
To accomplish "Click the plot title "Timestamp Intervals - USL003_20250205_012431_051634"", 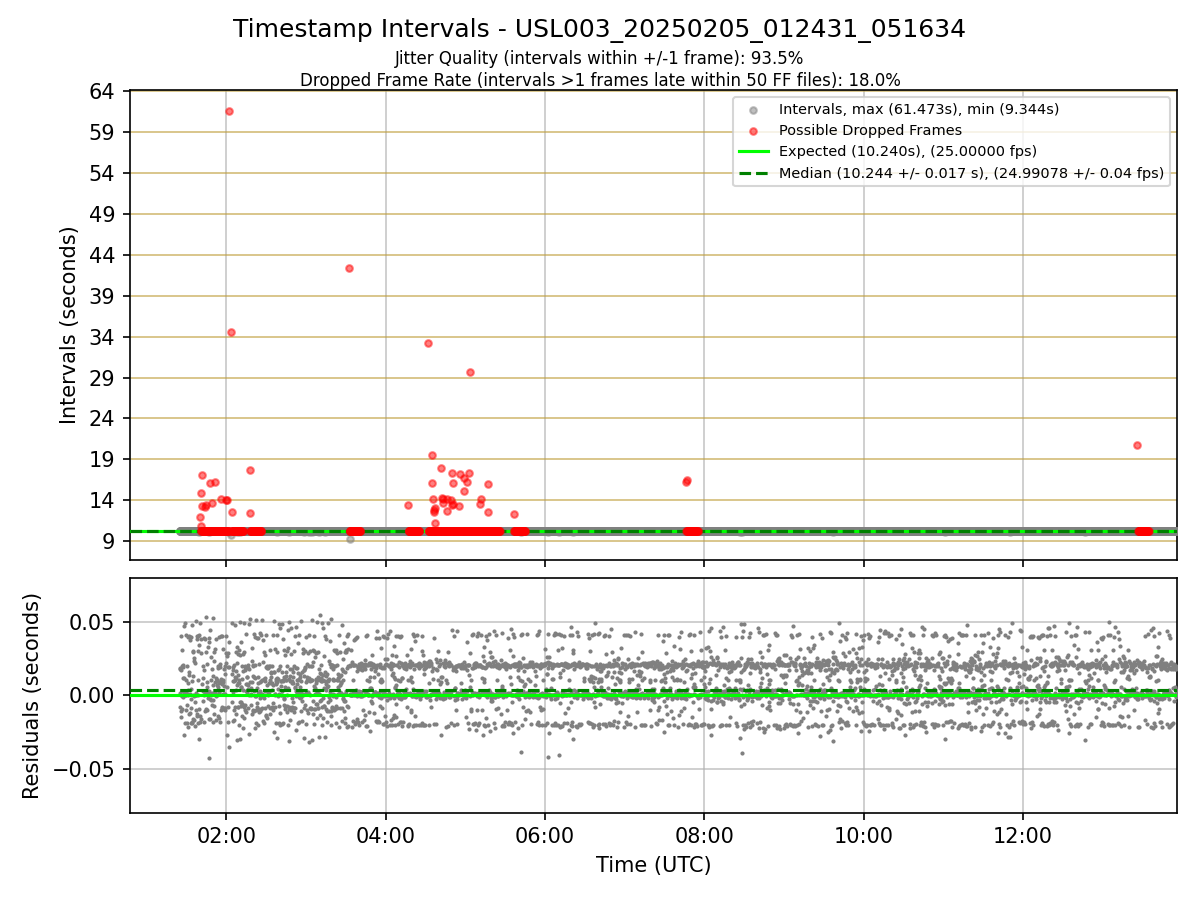I will click(x=599, y=29).
